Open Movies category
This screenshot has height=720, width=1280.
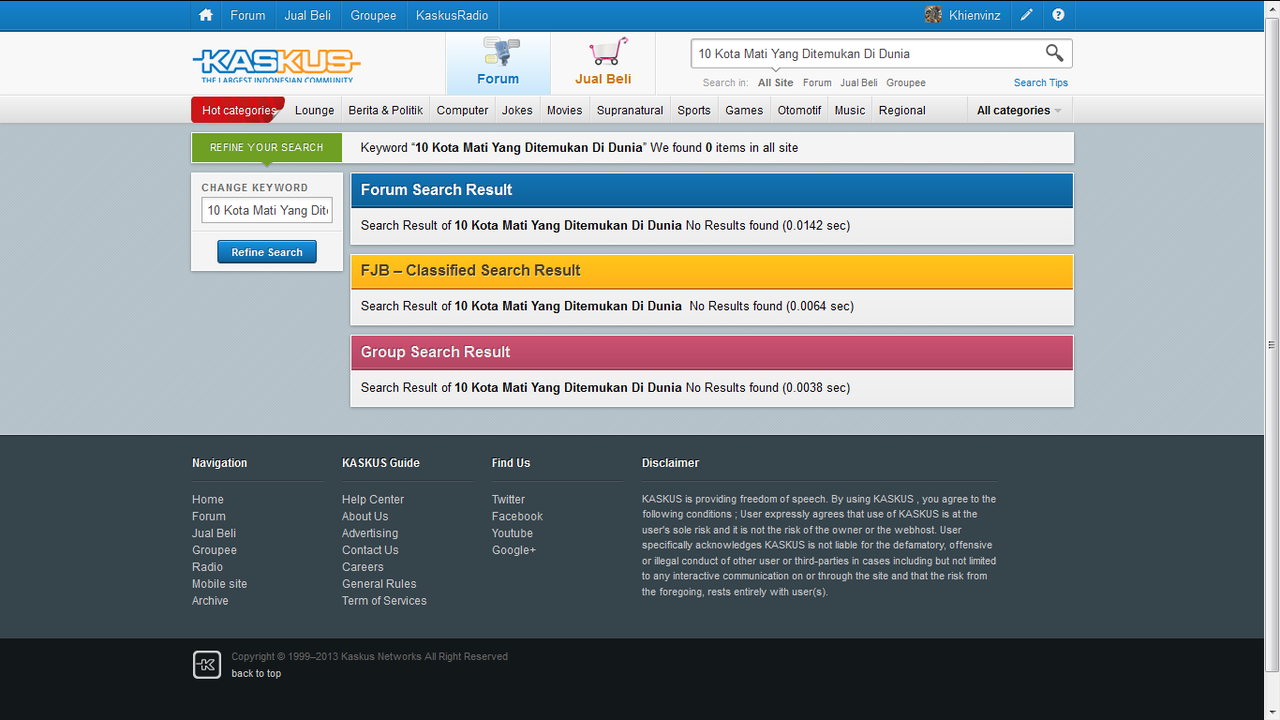565,110
